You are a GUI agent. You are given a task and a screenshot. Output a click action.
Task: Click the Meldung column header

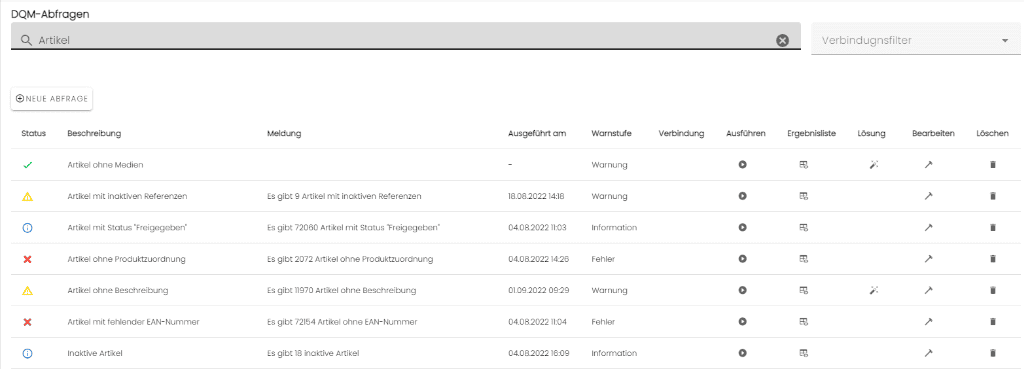(x=284, y=133)
